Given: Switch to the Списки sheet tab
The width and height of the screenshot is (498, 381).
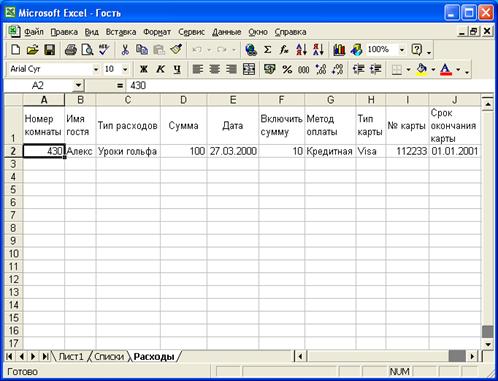Looking at the screenshot, I should (x=109, y=356).
